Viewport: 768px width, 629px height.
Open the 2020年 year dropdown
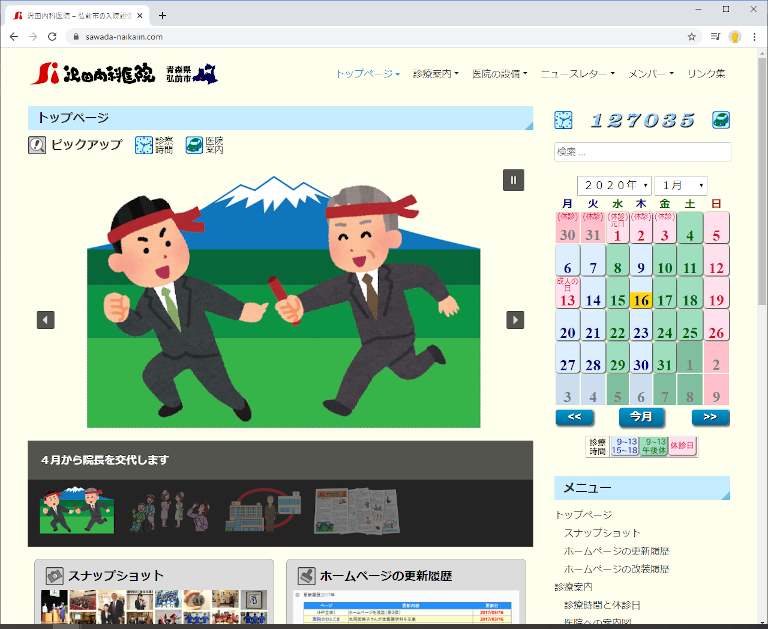point(614,185)
